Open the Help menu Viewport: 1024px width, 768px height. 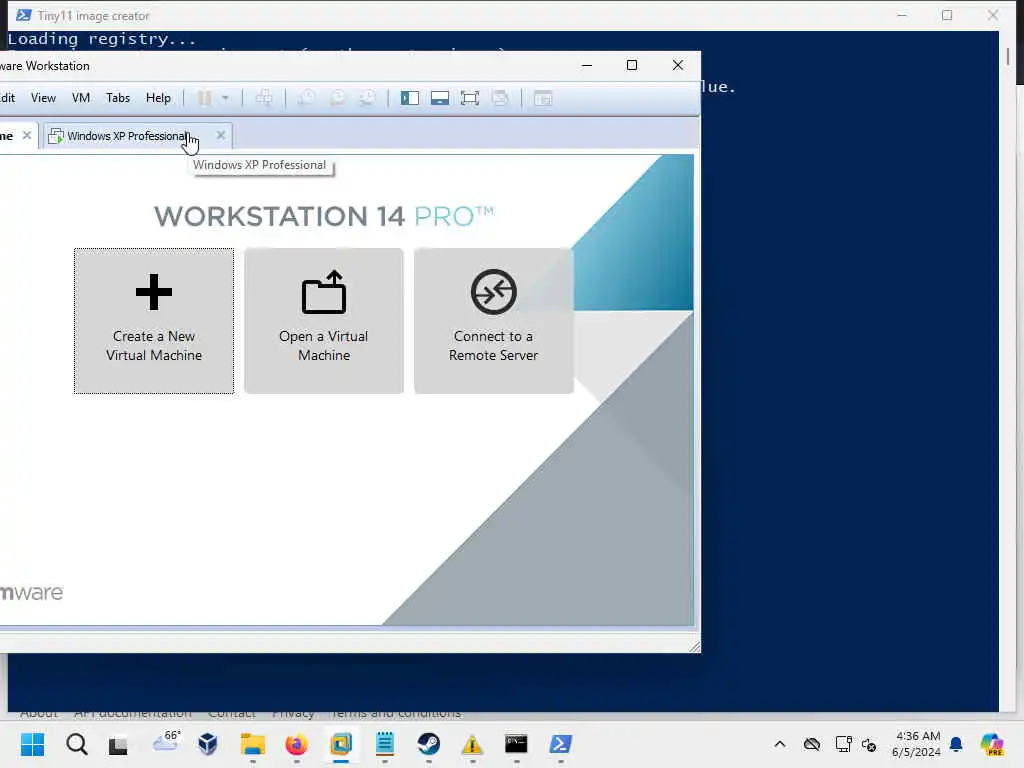(x=158, y=98)
